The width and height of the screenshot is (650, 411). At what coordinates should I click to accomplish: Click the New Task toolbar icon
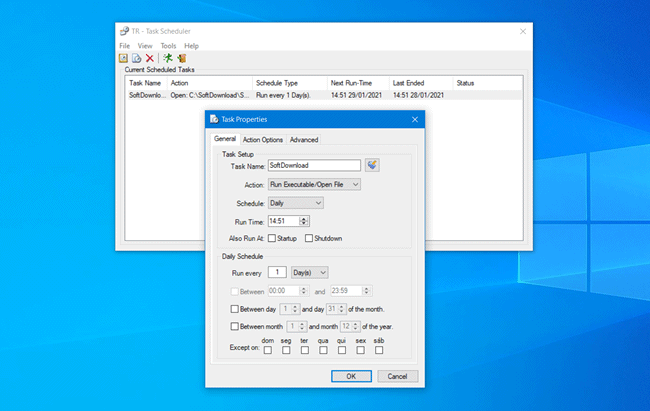[x=123, y=58]
